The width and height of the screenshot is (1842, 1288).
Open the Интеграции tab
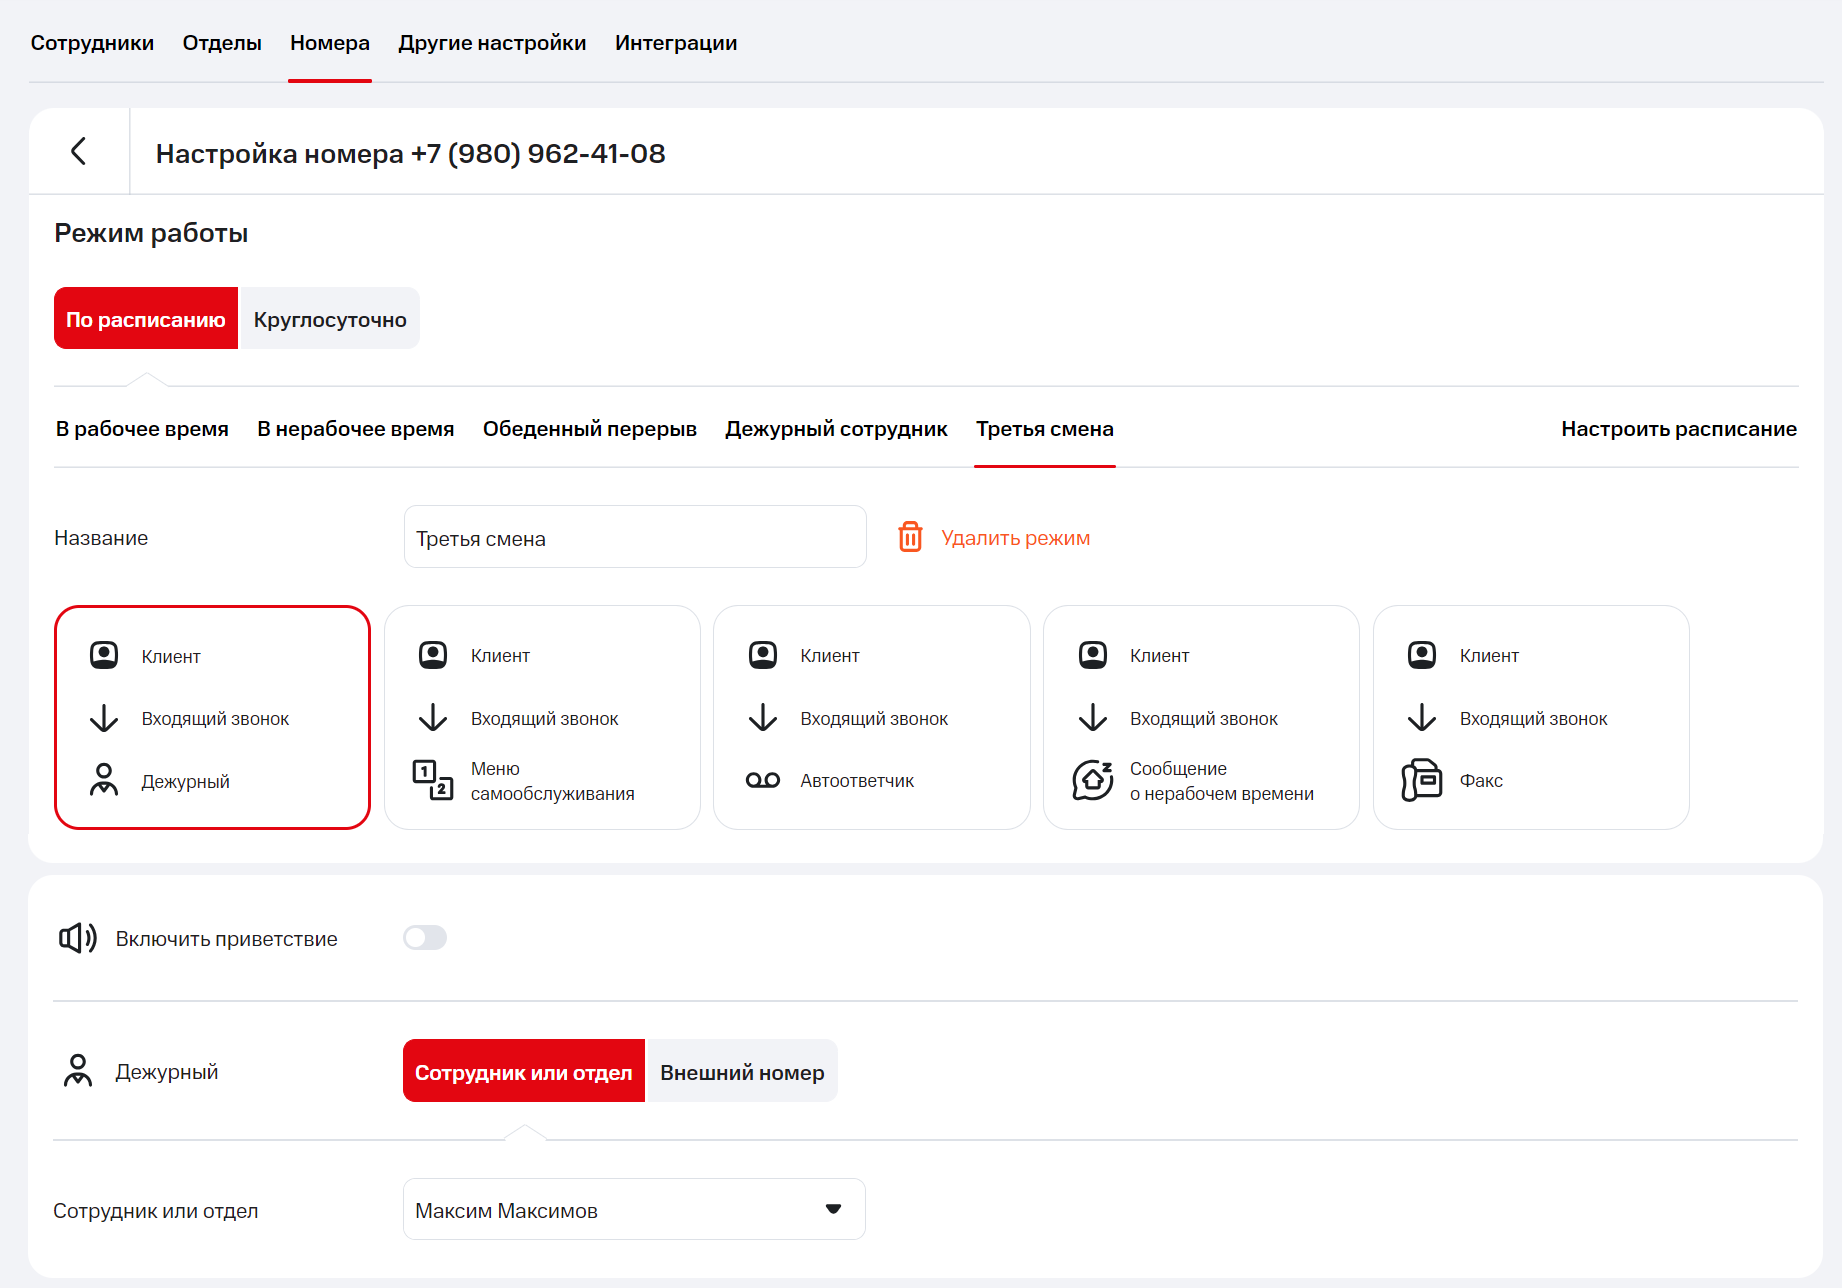point(676,43)
